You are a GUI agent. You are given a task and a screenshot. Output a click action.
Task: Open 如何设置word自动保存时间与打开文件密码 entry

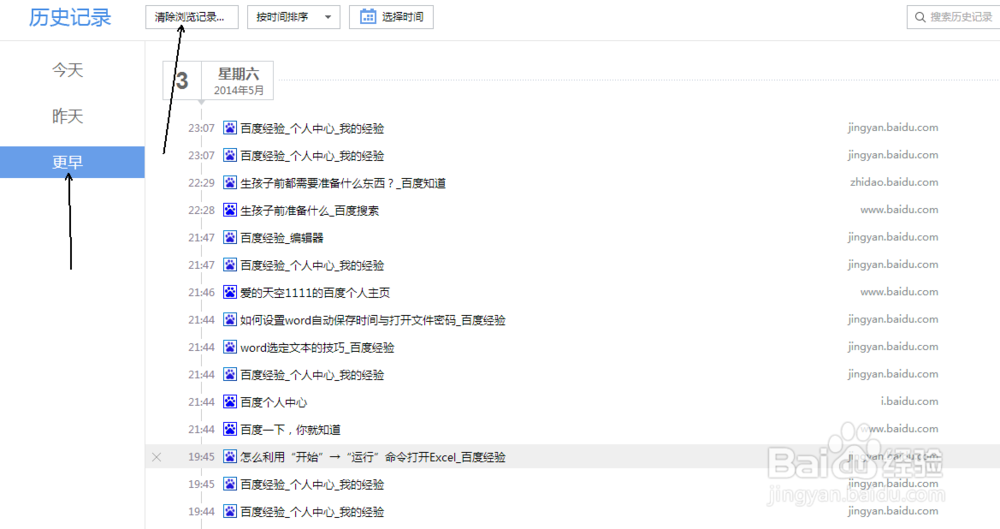373,320
